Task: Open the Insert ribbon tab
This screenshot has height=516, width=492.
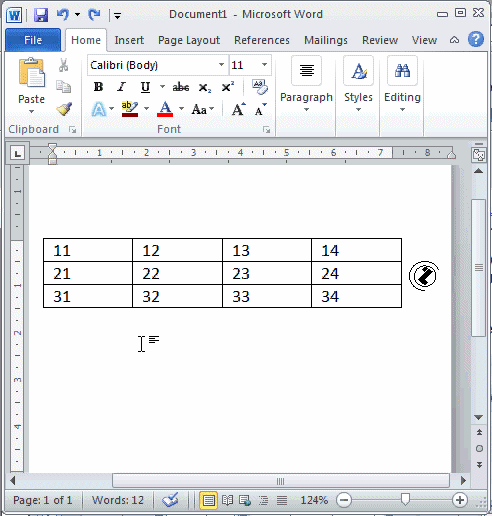Action: (129, 40)
